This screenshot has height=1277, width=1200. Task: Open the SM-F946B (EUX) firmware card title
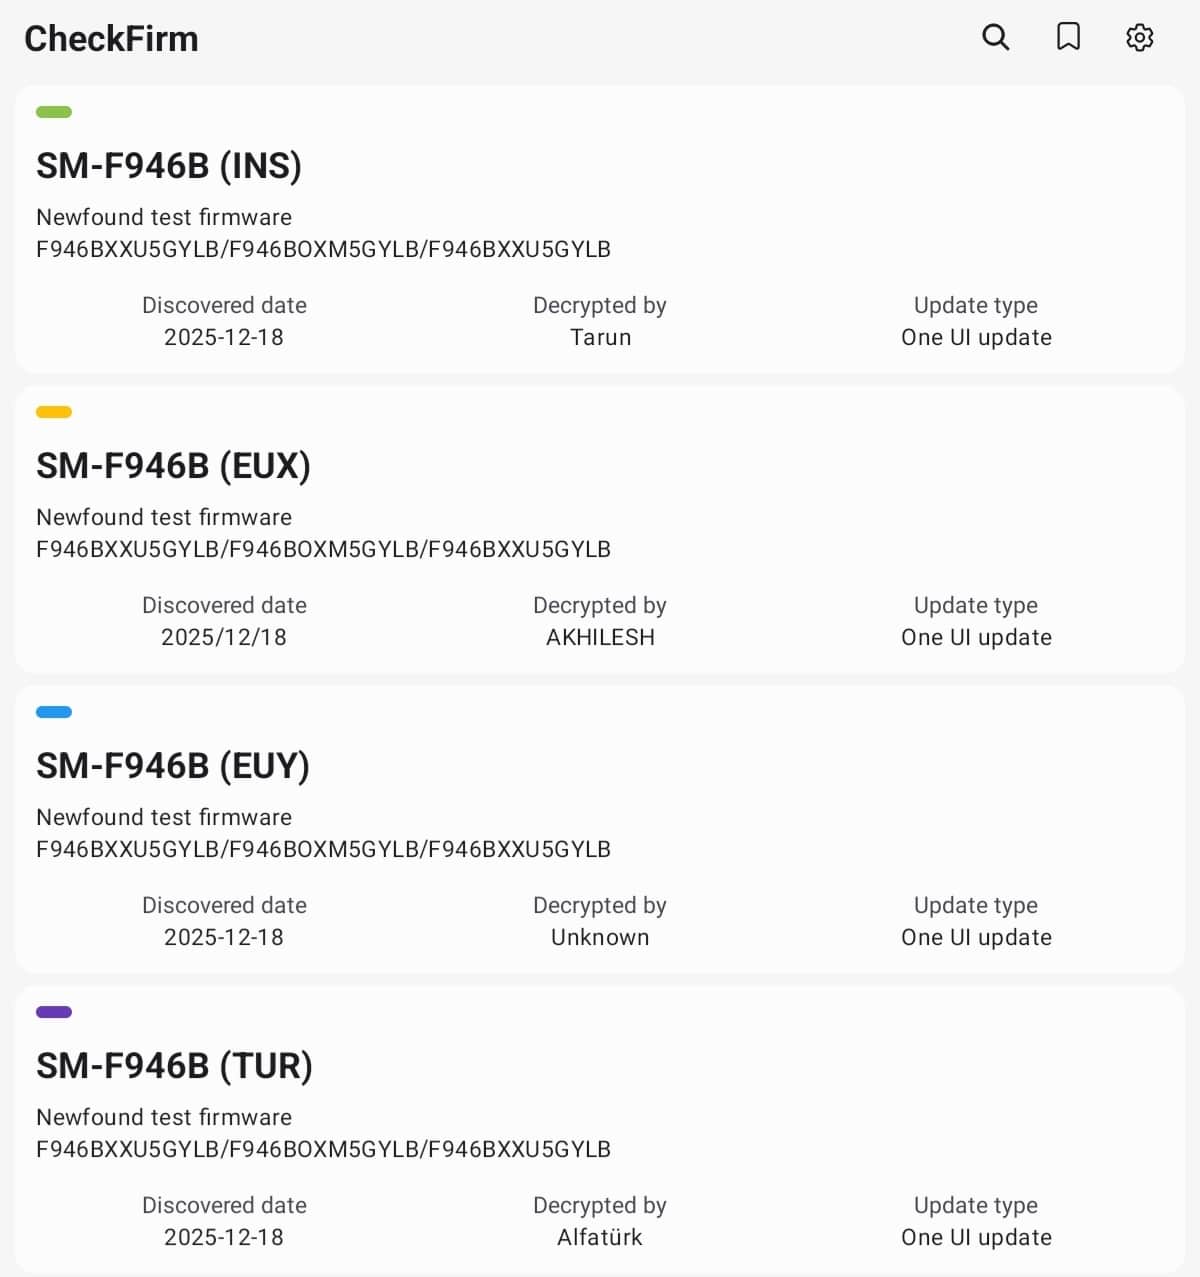pyautogui.click(x=173, y=466)
